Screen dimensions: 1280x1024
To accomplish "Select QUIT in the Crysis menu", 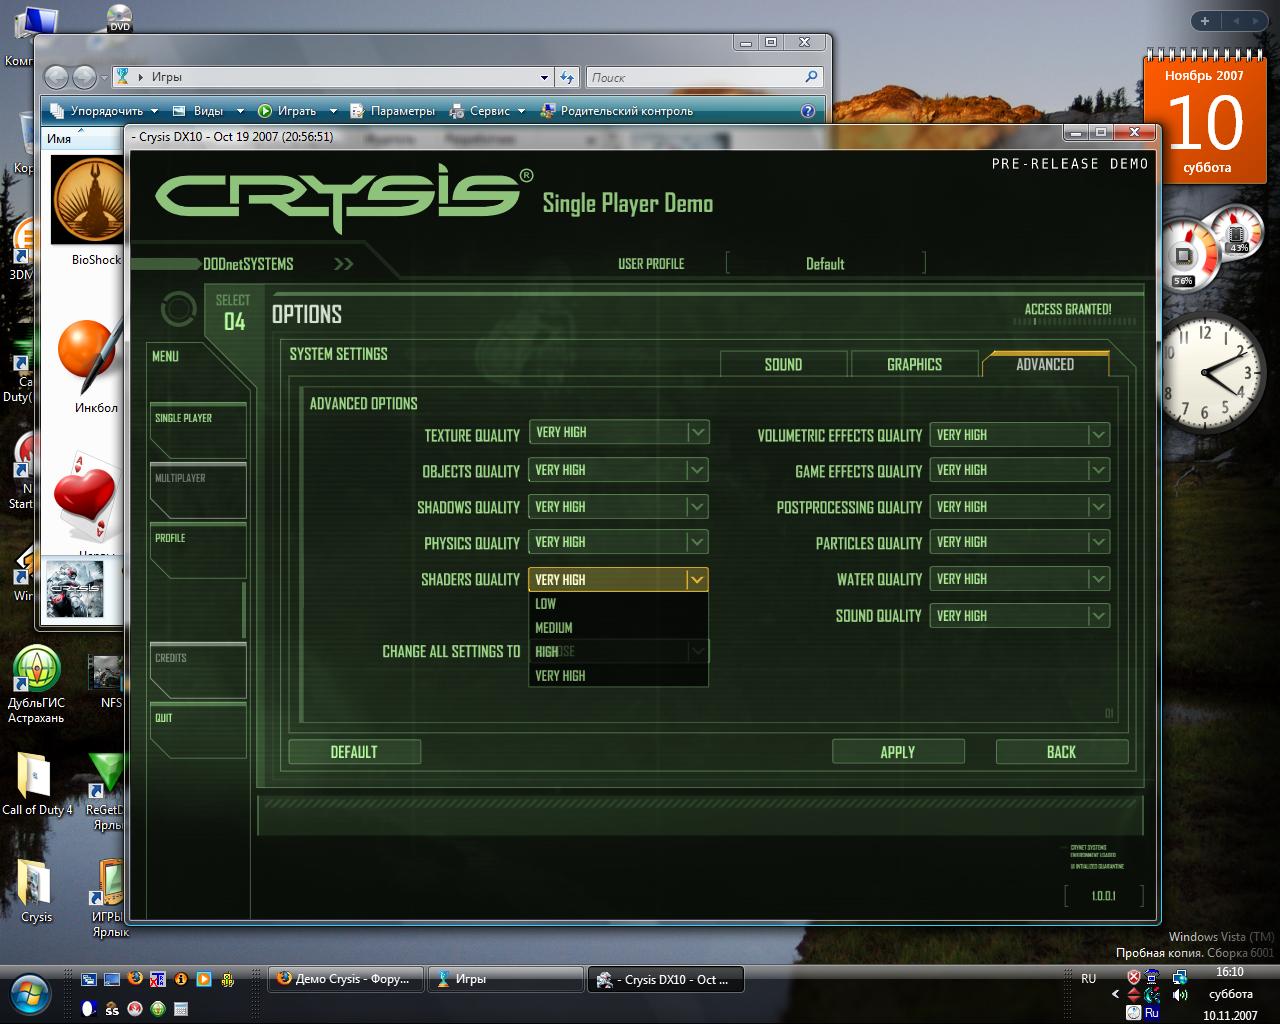I will [198, 731].
